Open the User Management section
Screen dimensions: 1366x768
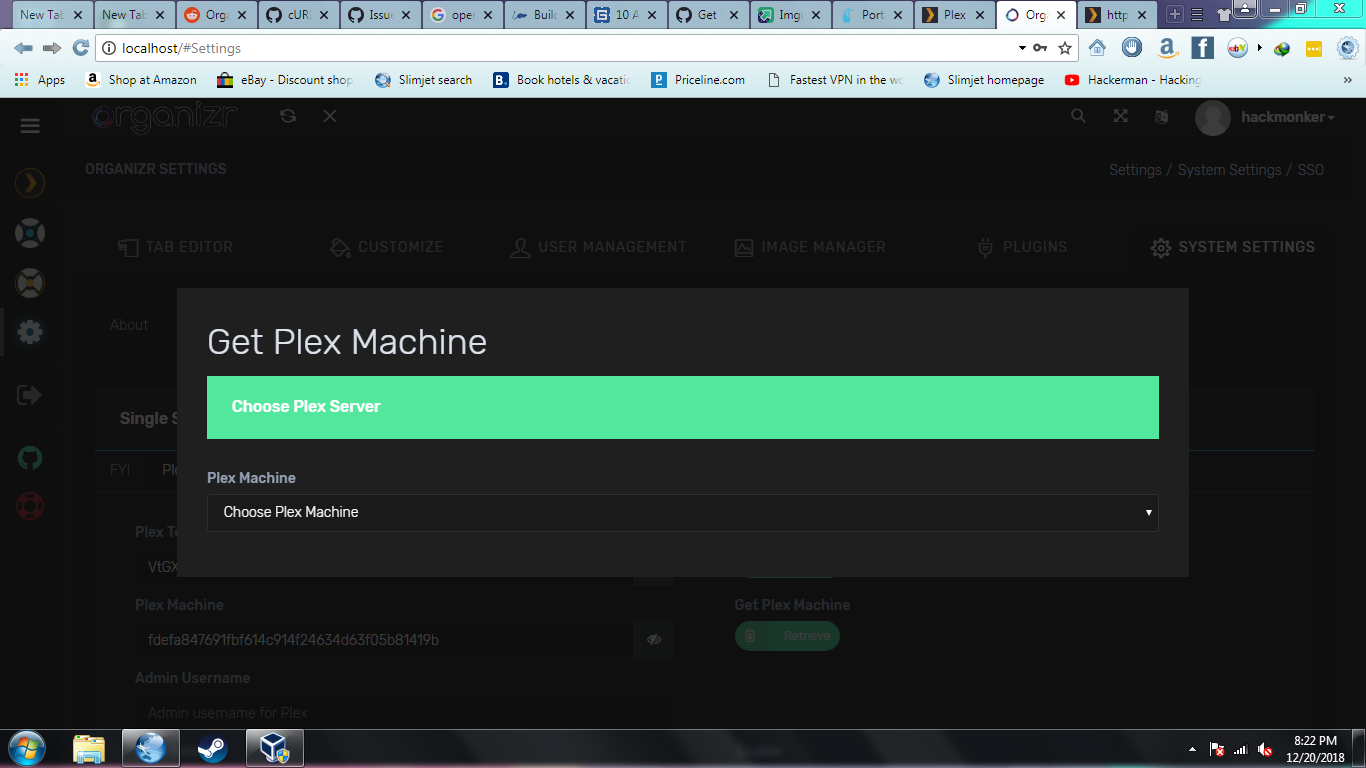tap(597, 247)
